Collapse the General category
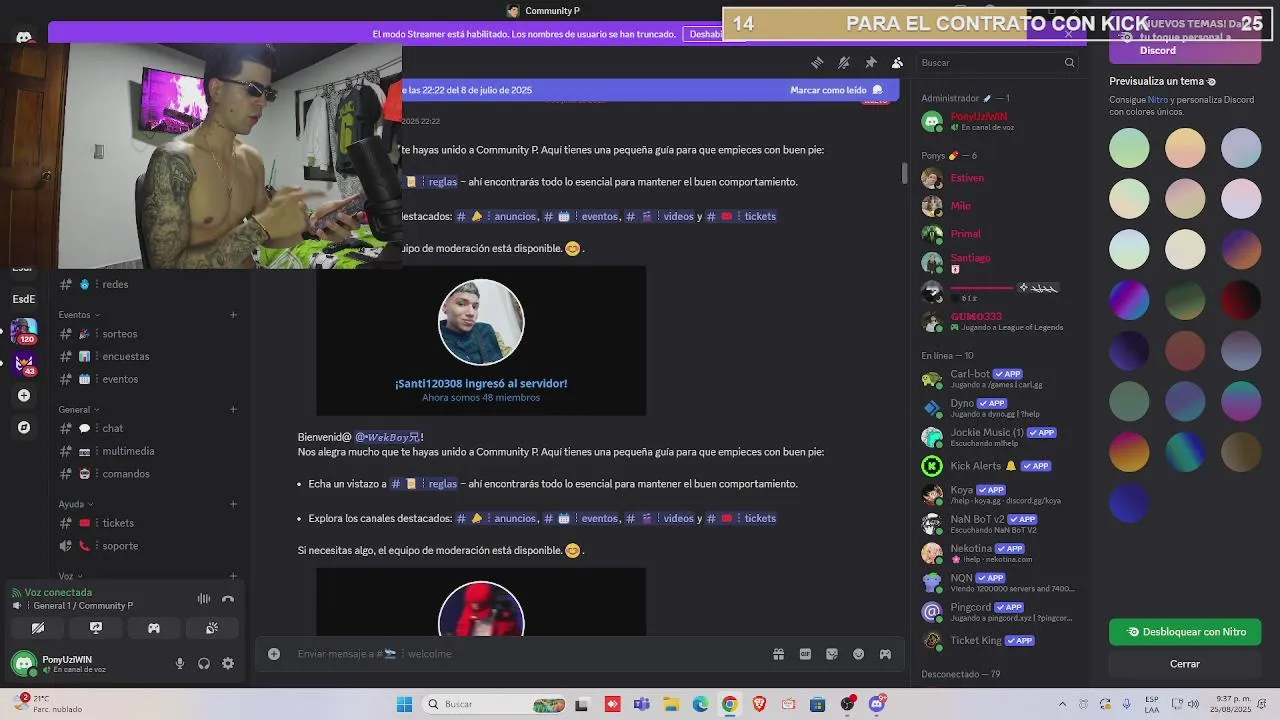 [79, 410]
